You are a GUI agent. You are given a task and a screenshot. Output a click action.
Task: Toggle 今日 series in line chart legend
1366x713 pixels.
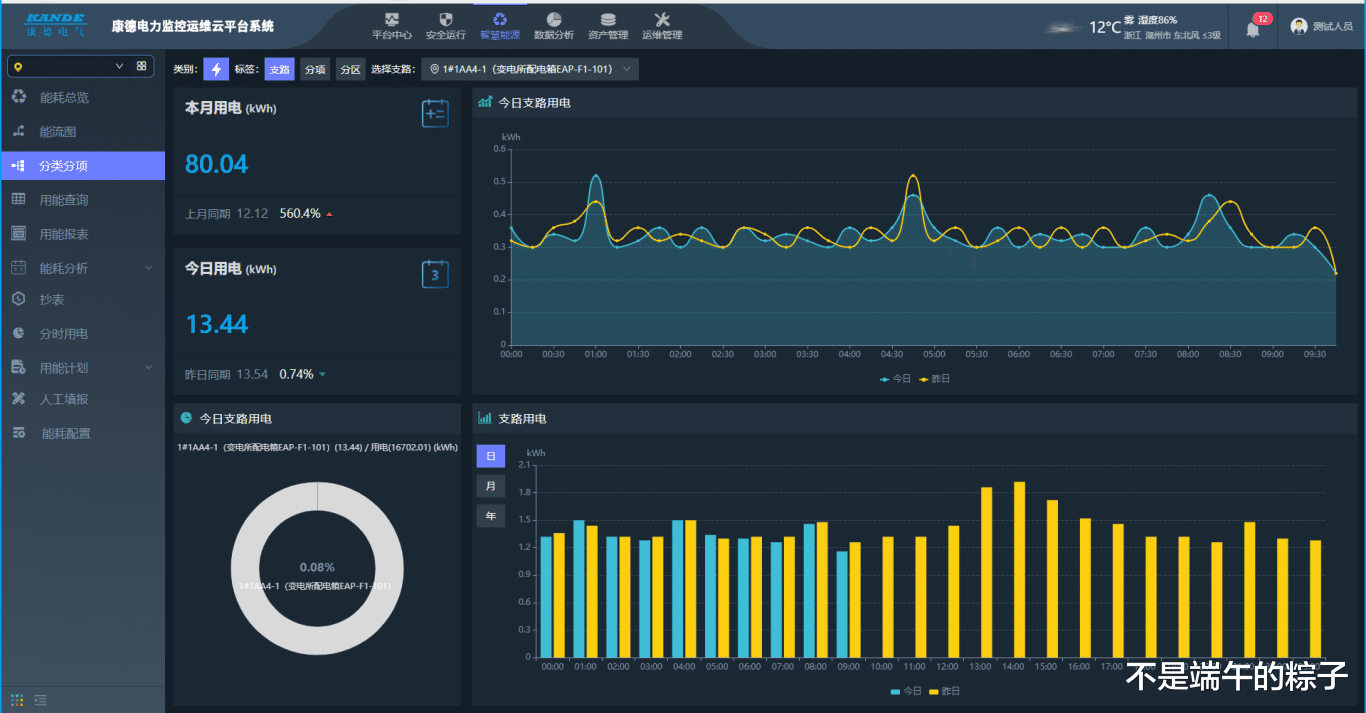(896, 379)
